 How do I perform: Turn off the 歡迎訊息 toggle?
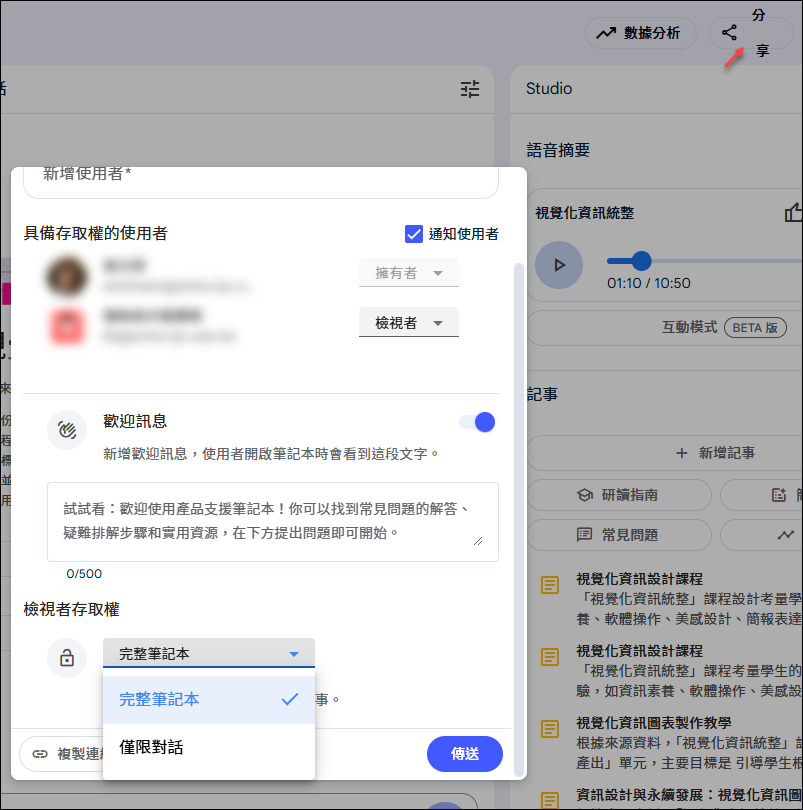point(477,422)
